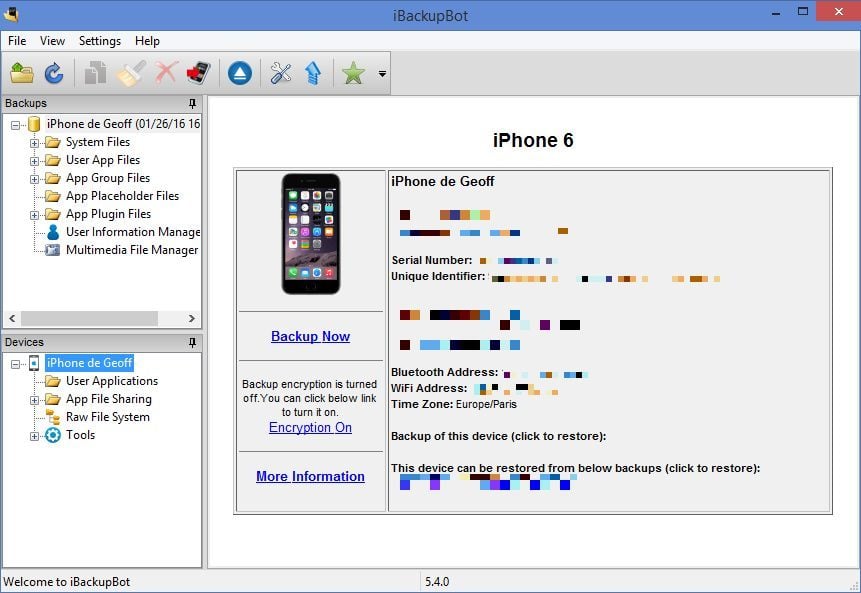Open the View menu
This screenshot has height=593, width=861.
(52, 41)
